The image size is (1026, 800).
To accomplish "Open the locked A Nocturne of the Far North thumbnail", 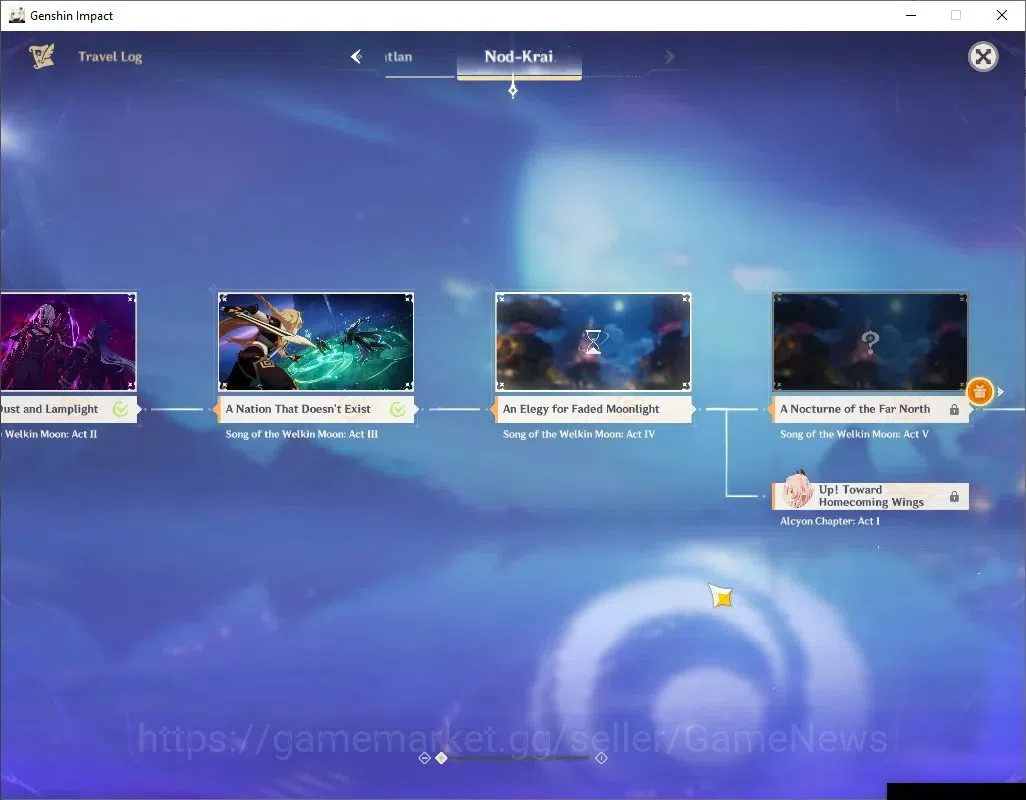I will [x=870, y=341].
